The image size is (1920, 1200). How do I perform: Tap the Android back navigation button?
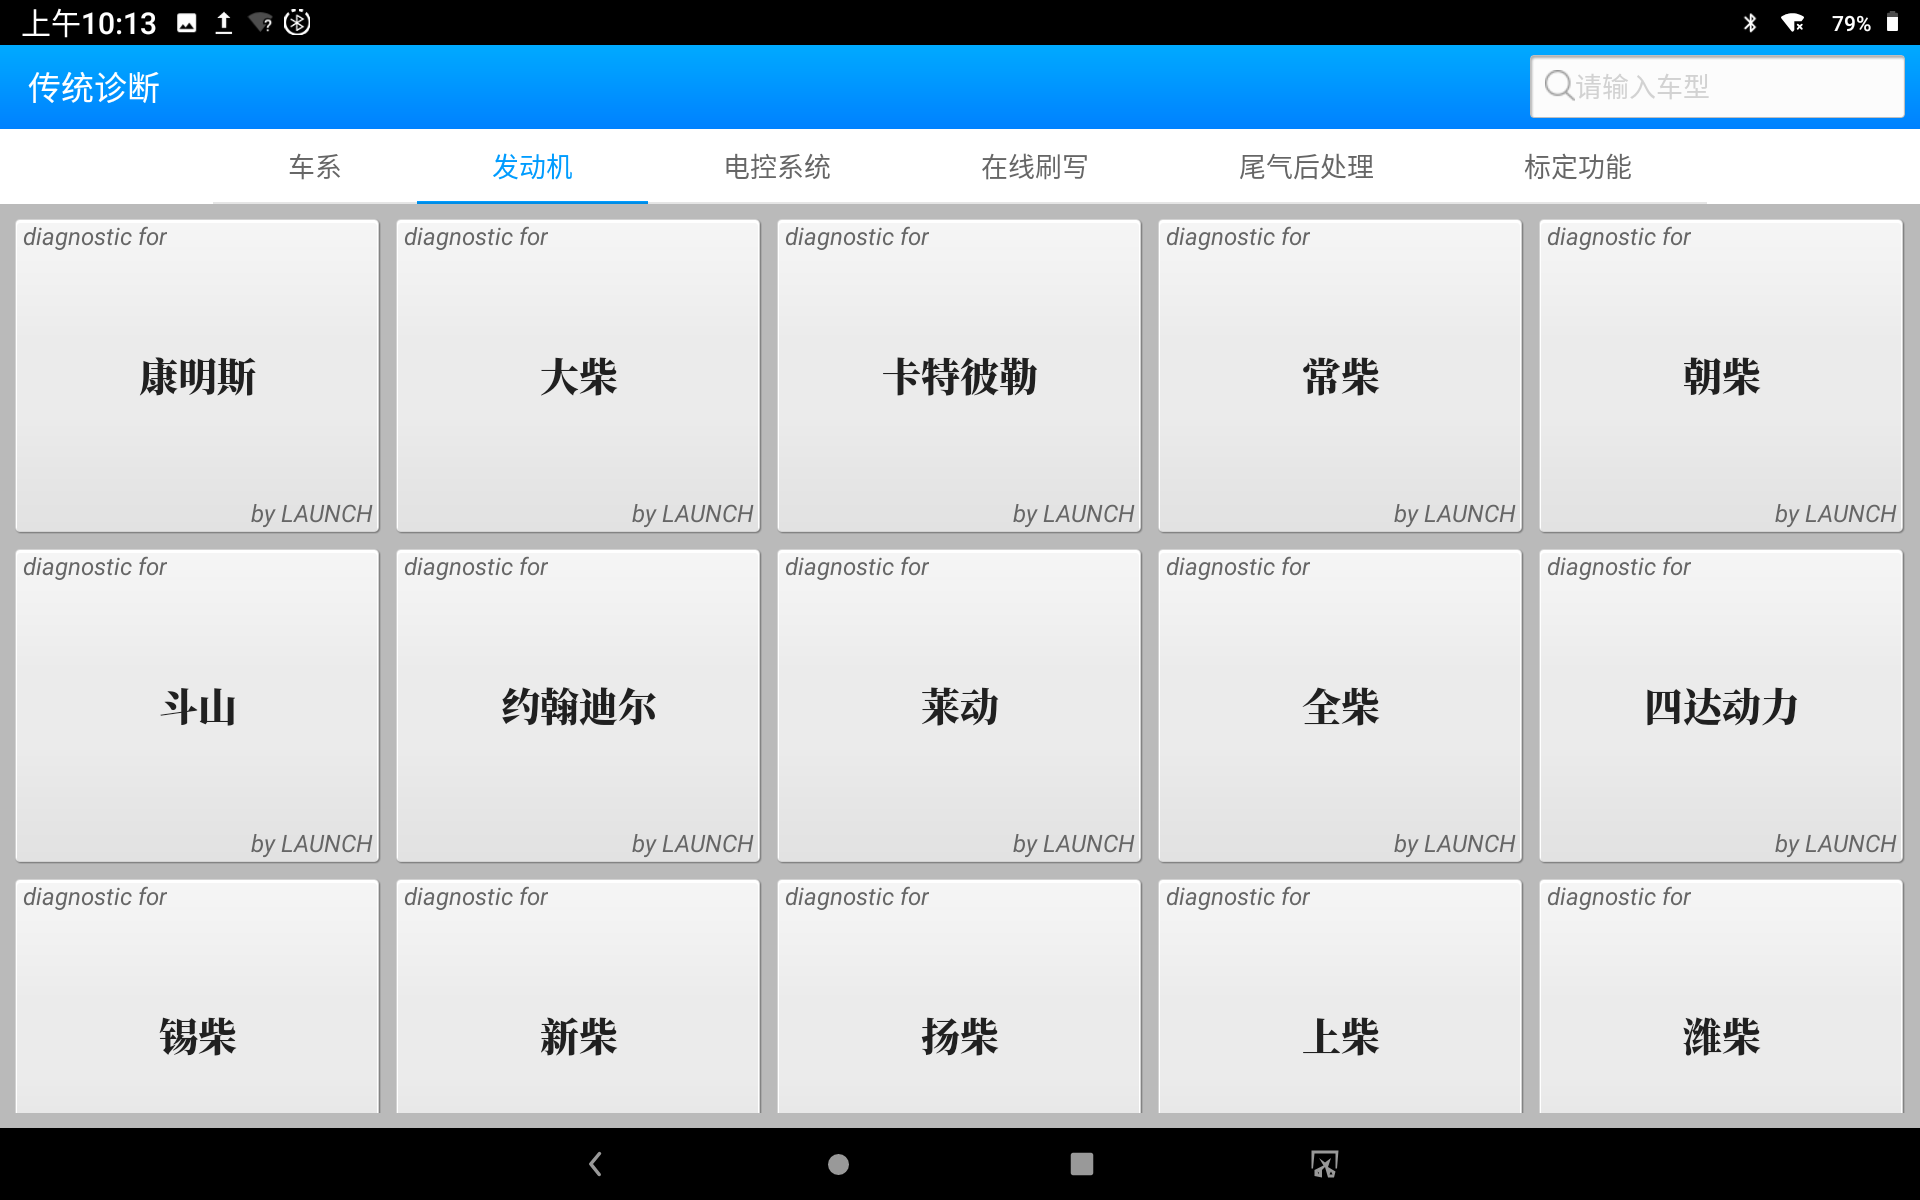click(596, 1164)
